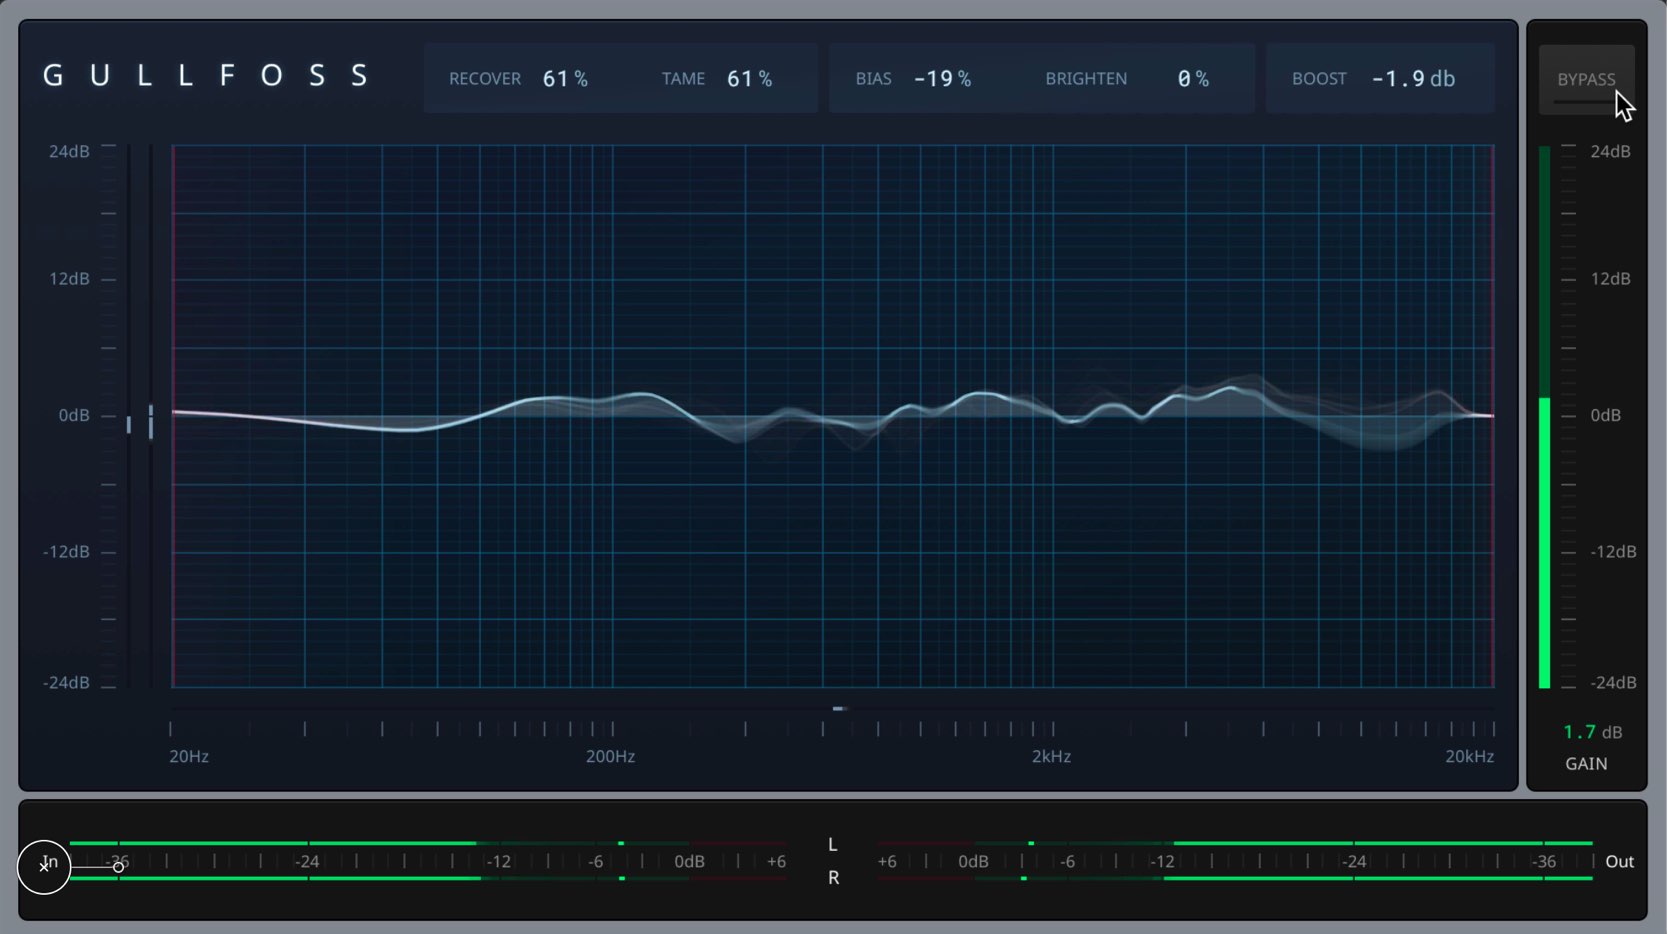The image size is (1668, 934).
Task: Click the small handle below the EQ graph
Action: (840, 708)
